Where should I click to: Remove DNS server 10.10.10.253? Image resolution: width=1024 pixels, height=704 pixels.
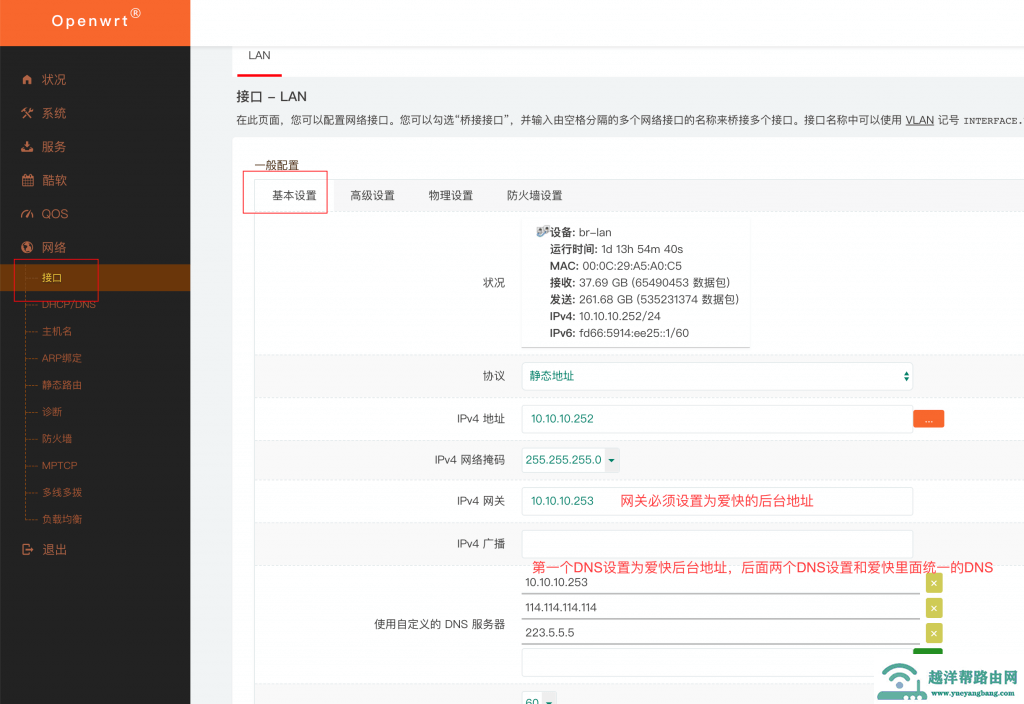pyautogui.click(x=934, y=583)
